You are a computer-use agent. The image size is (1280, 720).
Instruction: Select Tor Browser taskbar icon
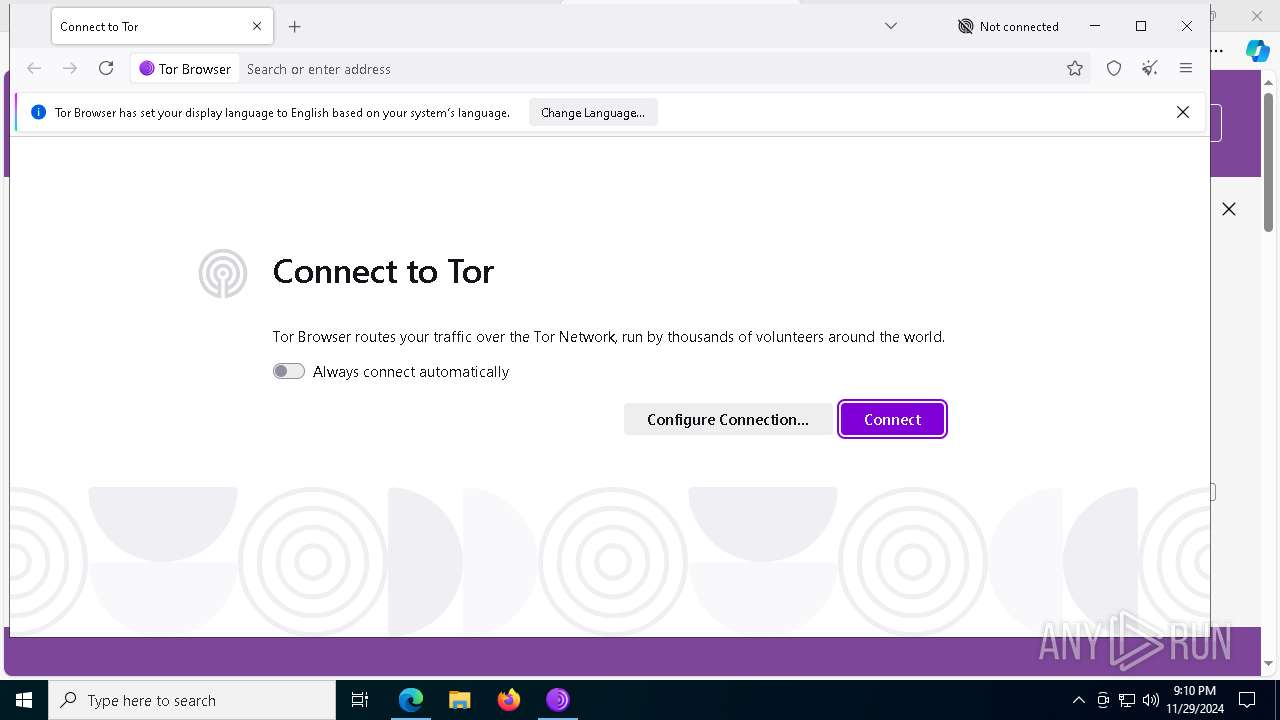pyautogui.click(x=557, y=700)
